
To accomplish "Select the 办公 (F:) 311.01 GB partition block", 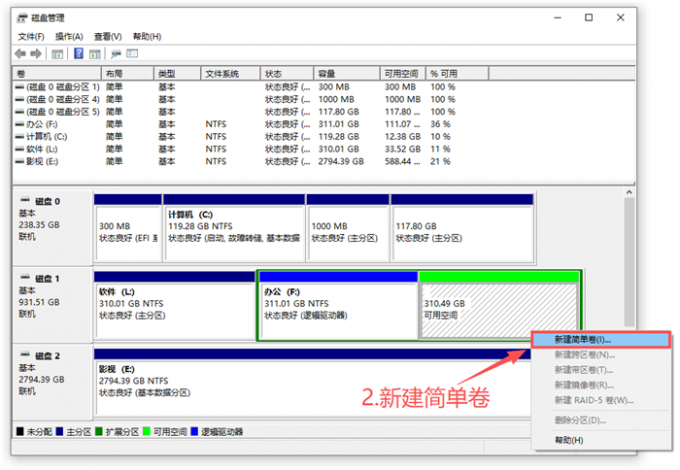I will 337,305.
